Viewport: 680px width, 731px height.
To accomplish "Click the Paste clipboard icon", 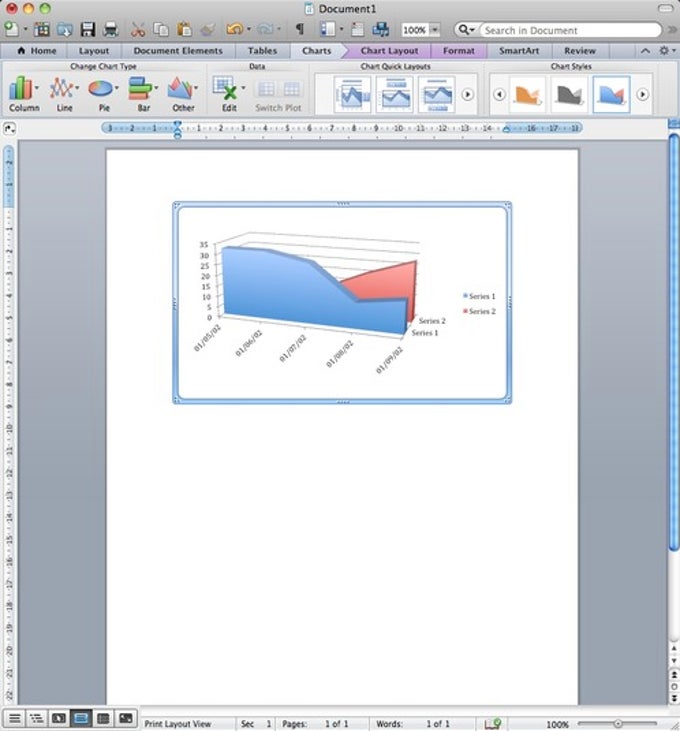I will click(185, 30).
